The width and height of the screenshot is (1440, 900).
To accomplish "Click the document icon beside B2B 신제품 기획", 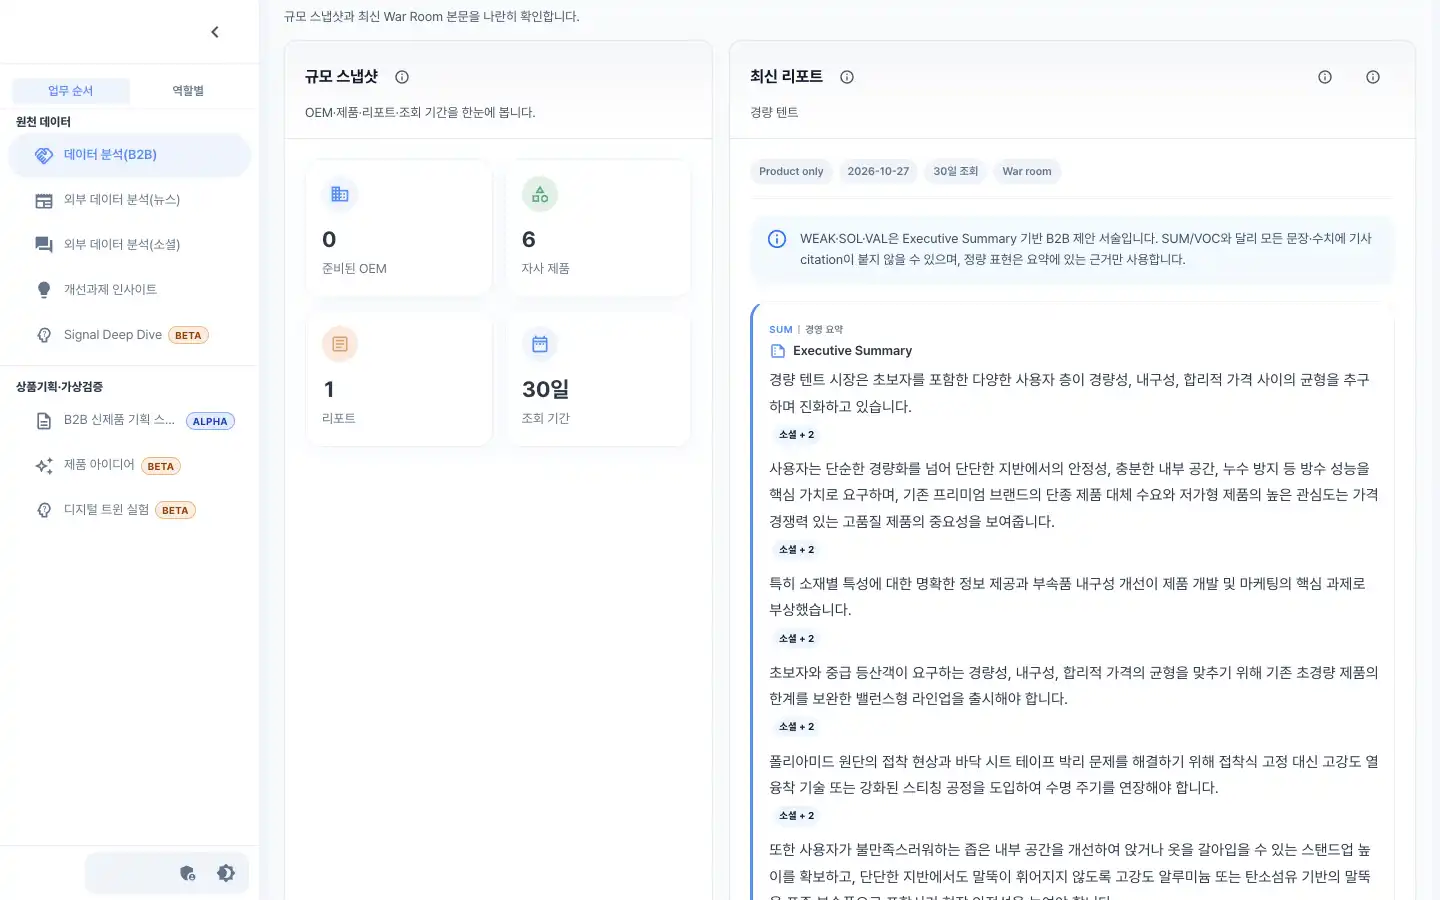I will point(44,421).
